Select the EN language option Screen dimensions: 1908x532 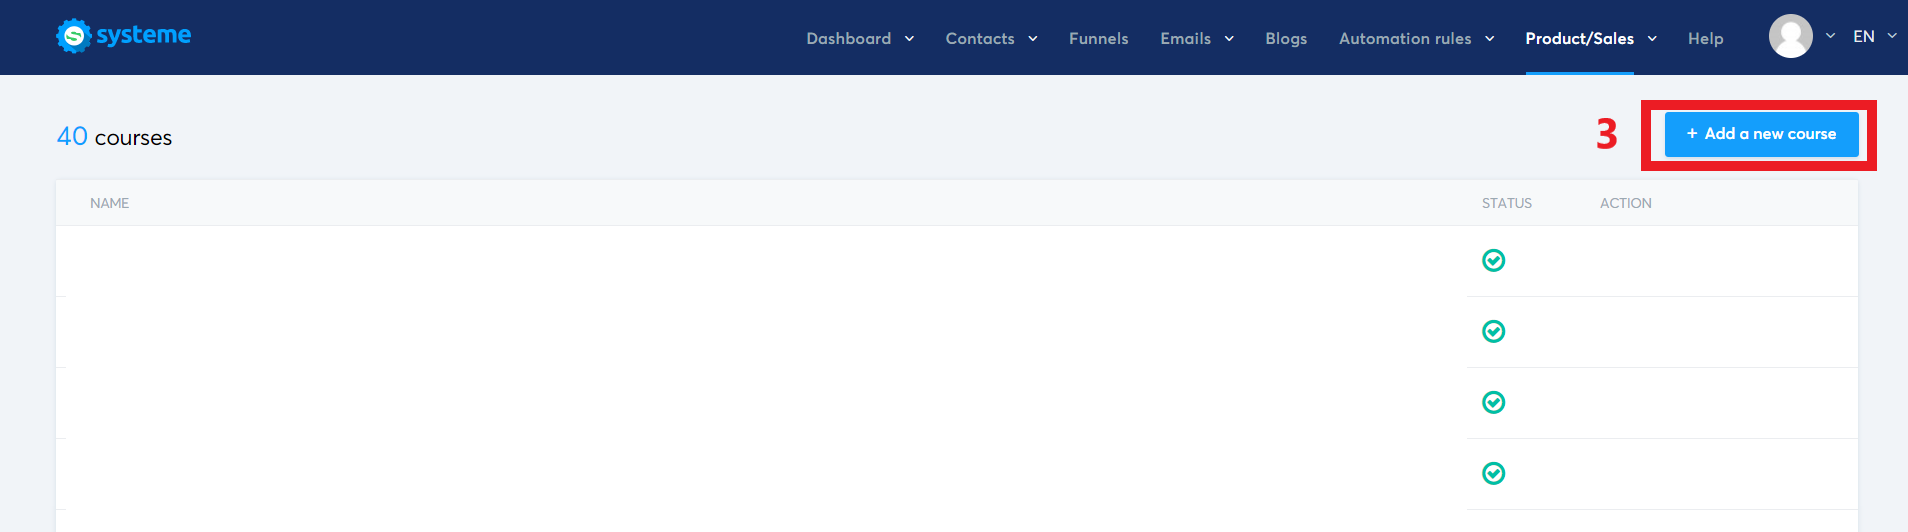(x=1863, y=36)
